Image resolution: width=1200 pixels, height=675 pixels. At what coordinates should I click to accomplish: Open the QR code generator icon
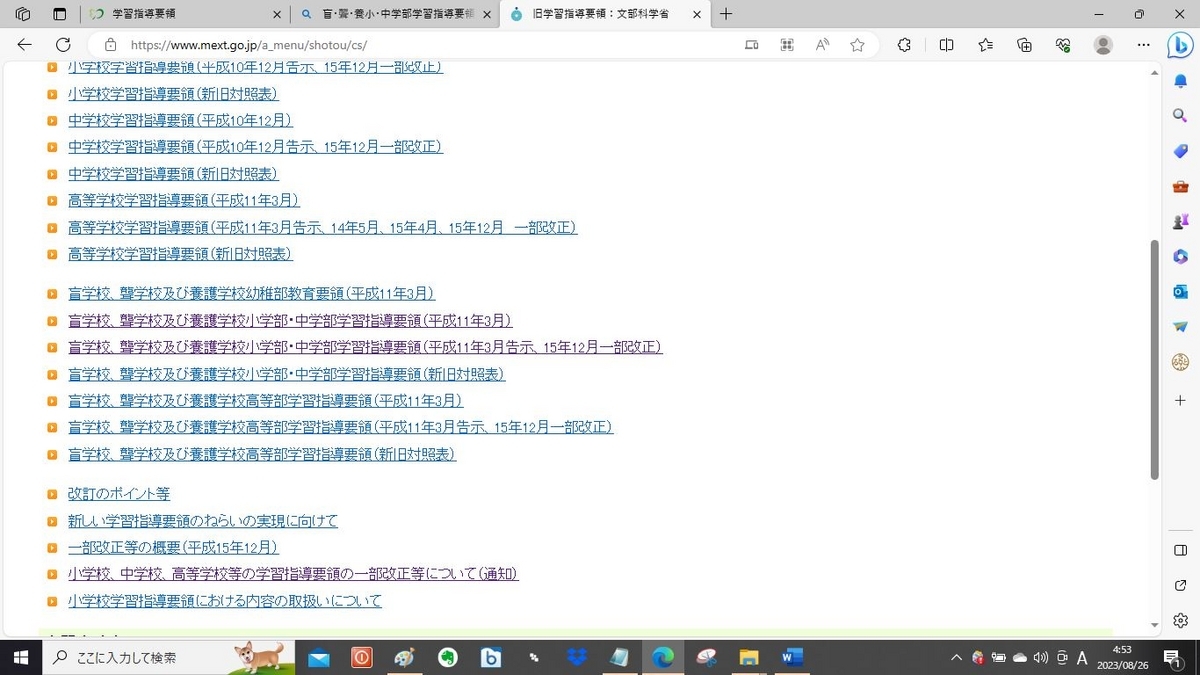[x=787, y=45]
